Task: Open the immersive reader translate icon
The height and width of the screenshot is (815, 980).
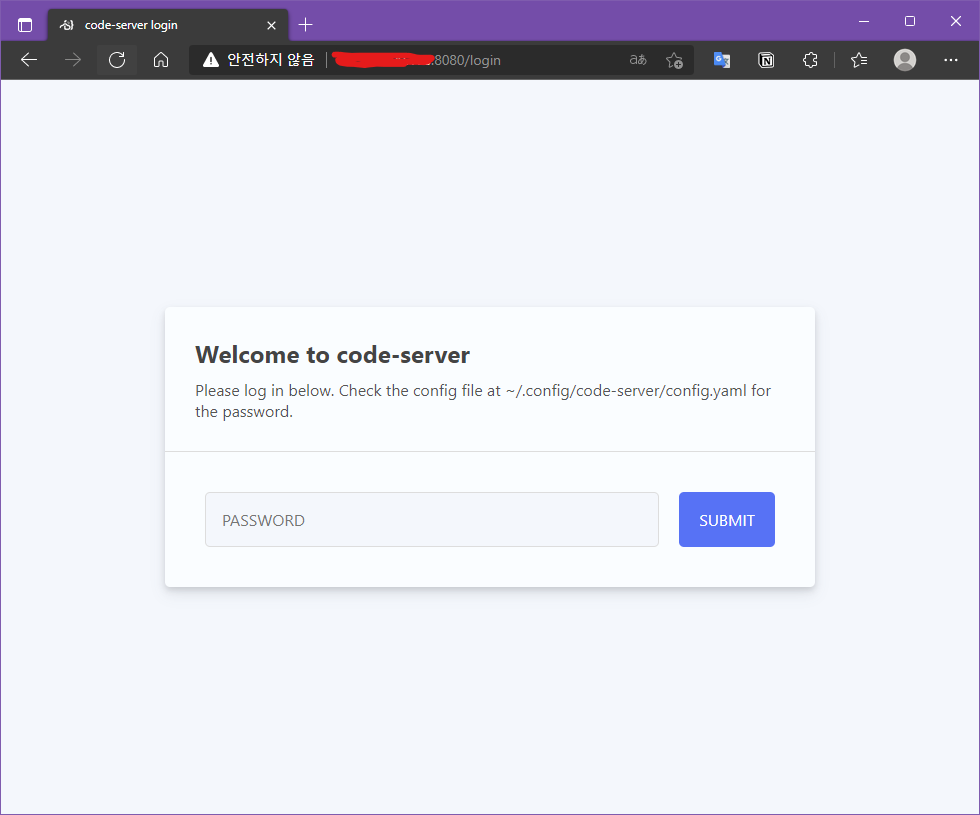Action: coord(638,60)
